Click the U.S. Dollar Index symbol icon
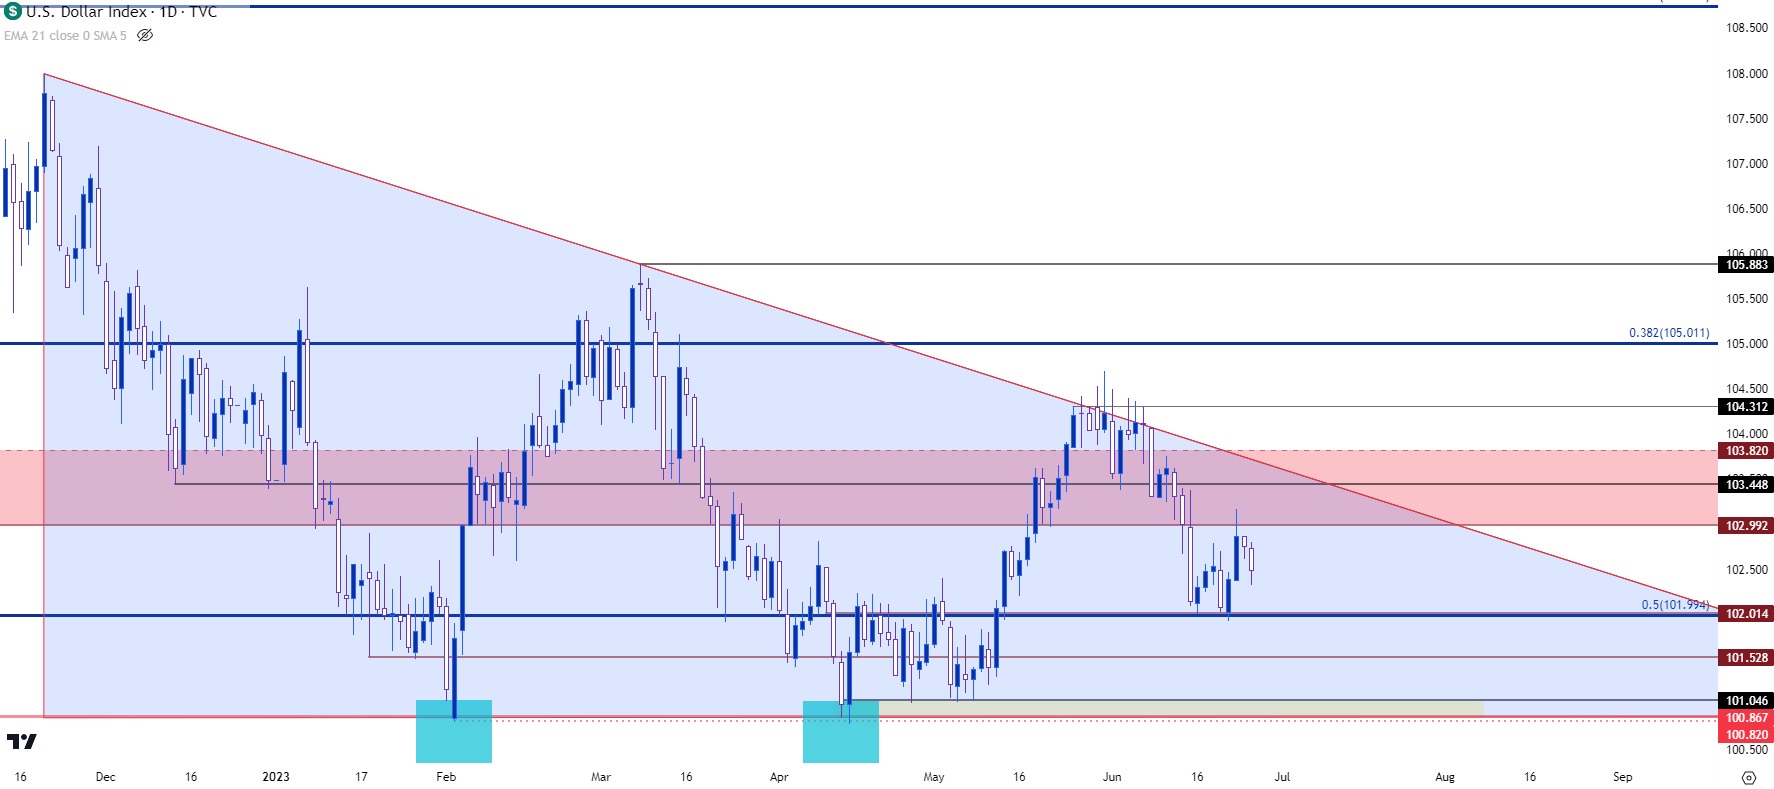The height and width of the screenshot is (789, 1774). click(x=13, y=12)
